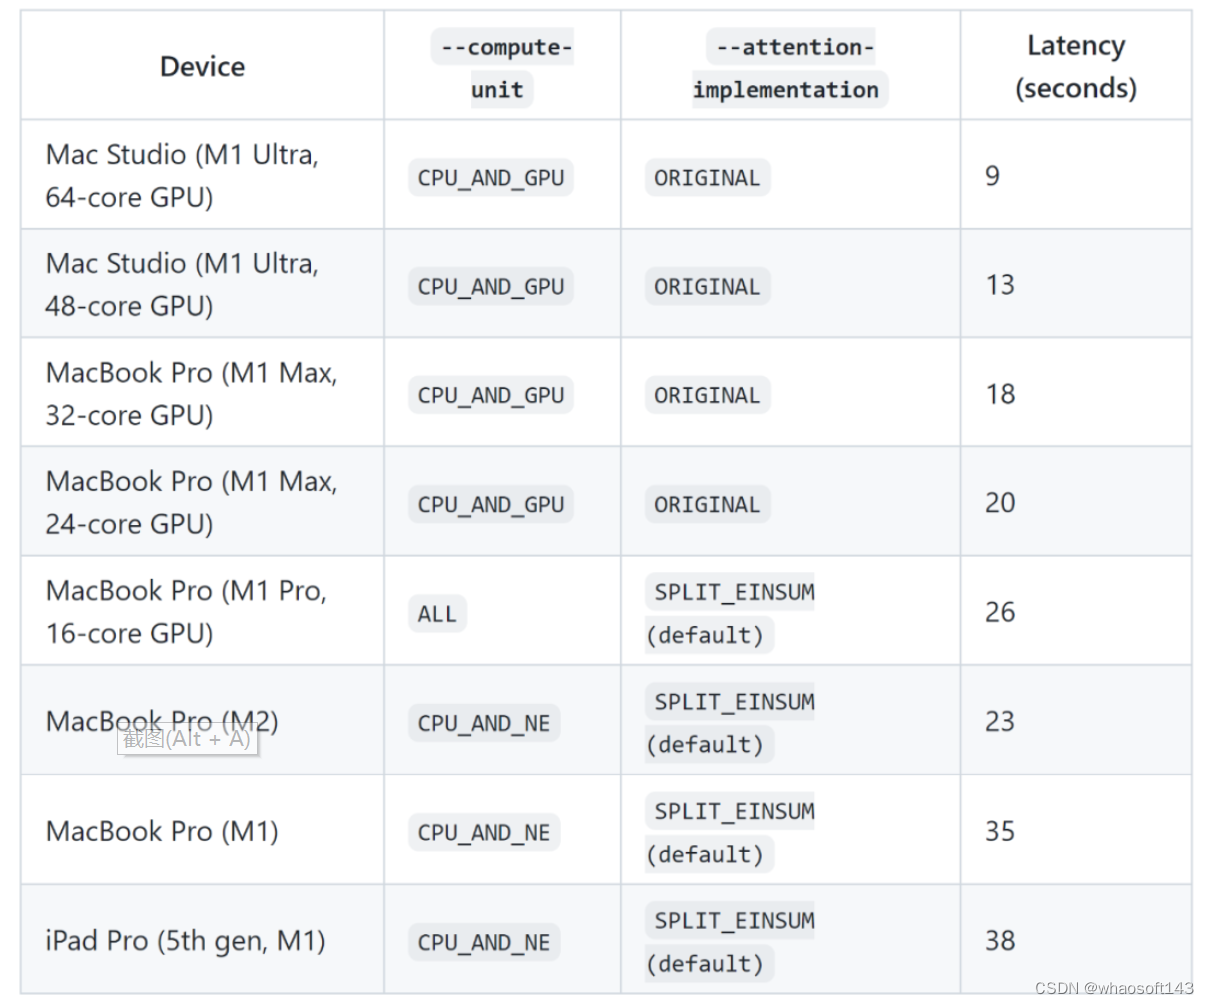Click the latency value 38
The width and height of the screenshot is (1209, 1004).
point(1000,941)
